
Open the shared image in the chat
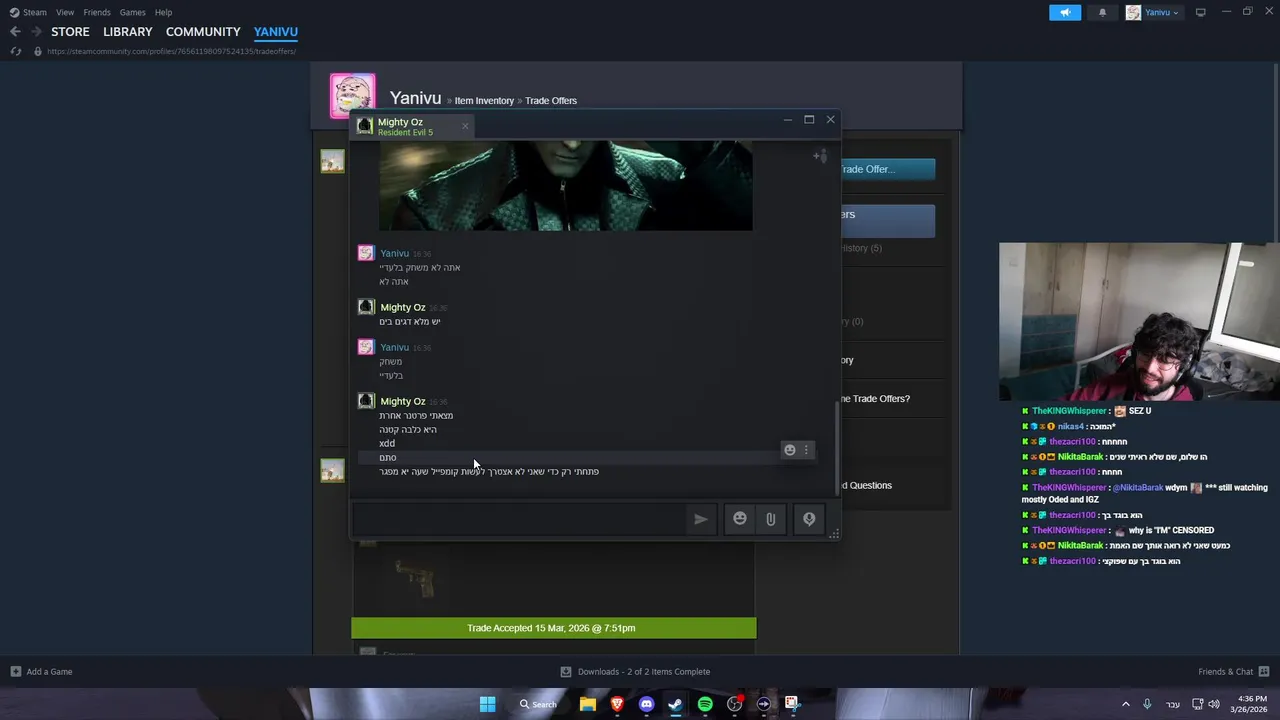click(566, 186)
